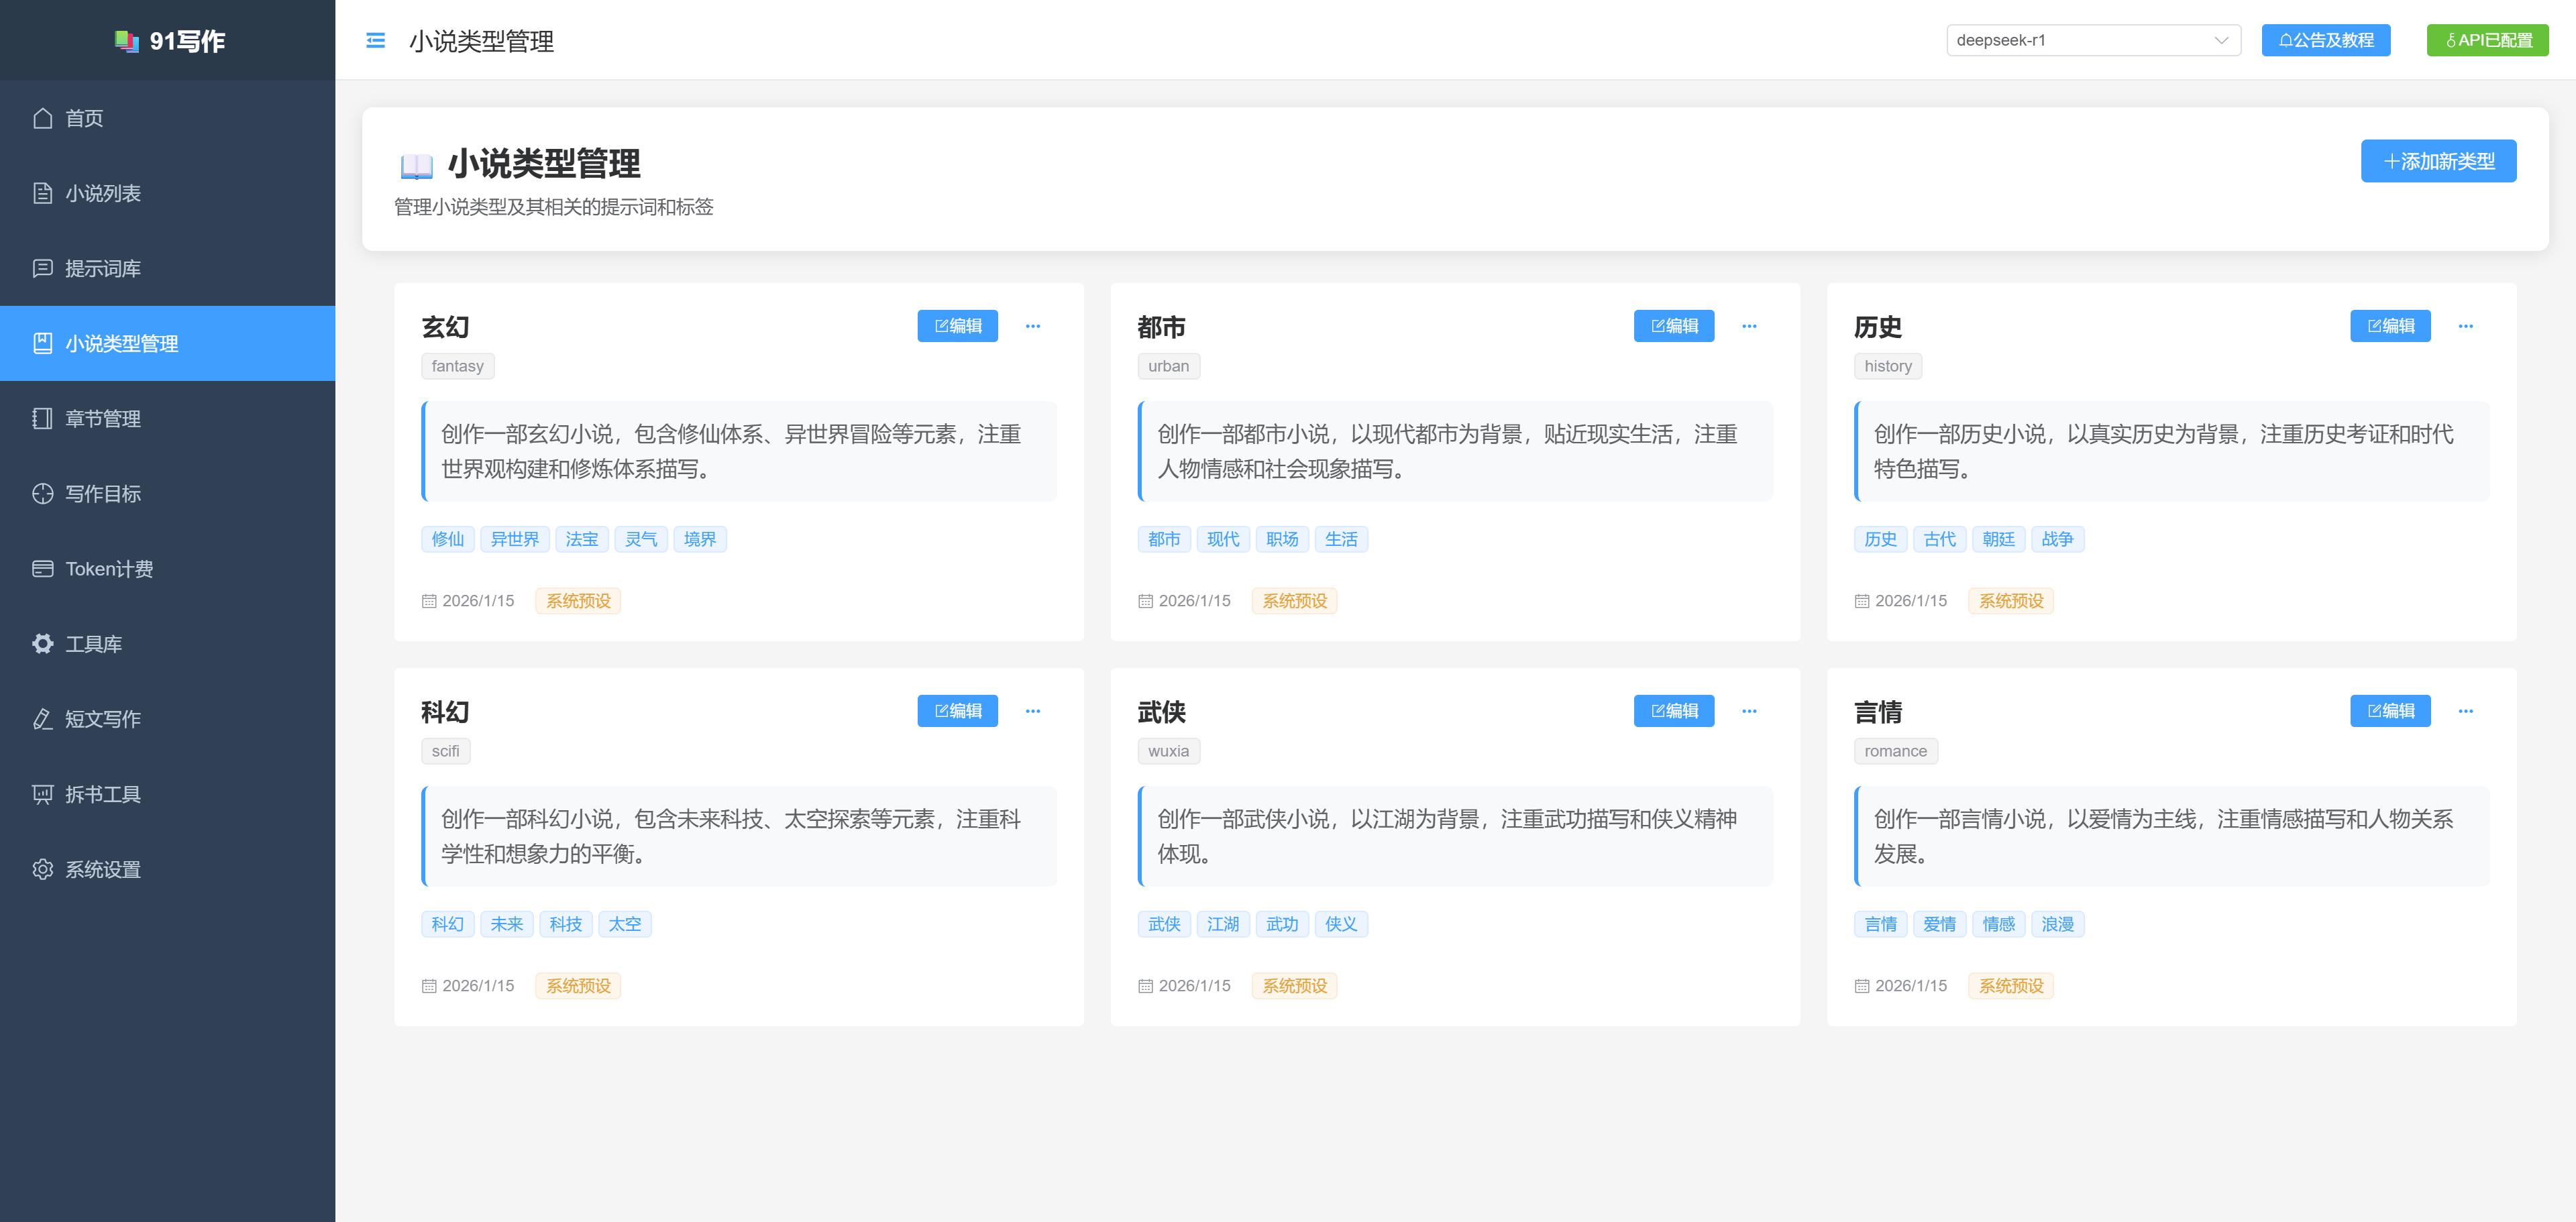
Task: Expand the ellipsis menu on 言情 card
Action: tap(2465, 711)
